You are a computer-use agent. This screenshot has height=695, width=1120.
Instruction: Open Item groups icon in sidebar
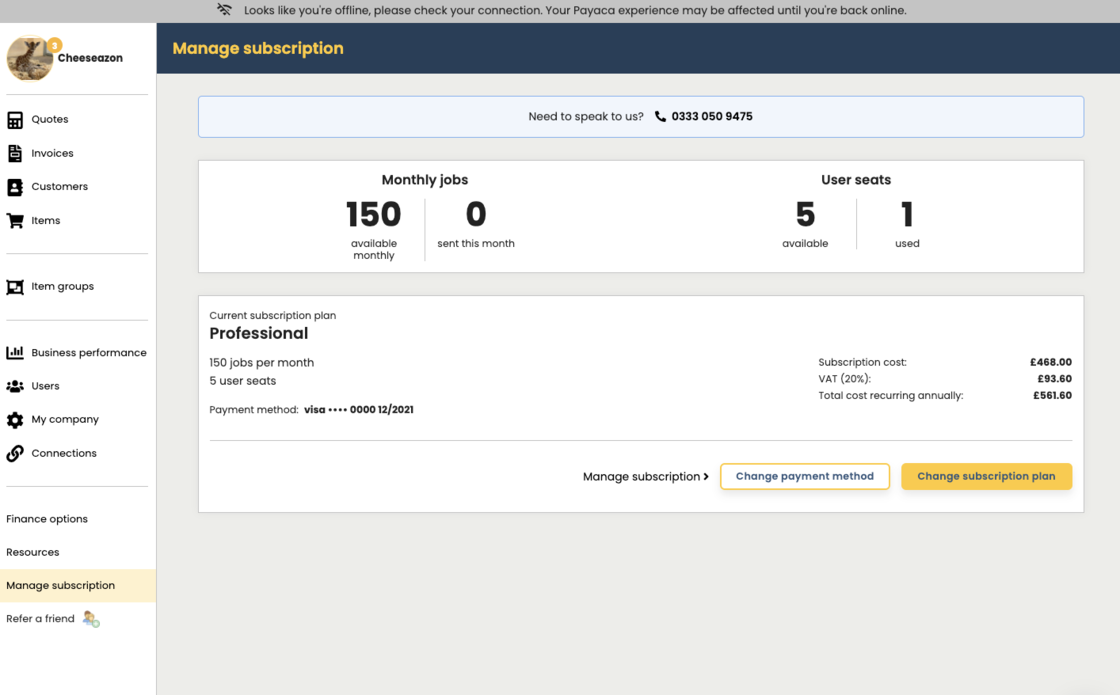point(15,287)
